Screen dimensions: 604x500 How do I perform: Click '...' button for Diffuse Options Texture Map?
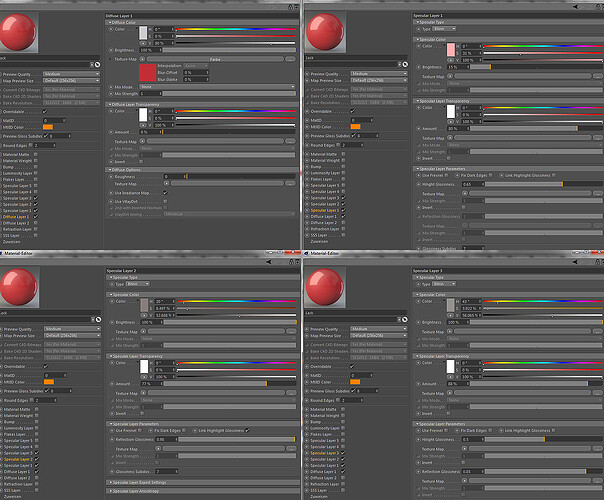click(x=290, y=184)
